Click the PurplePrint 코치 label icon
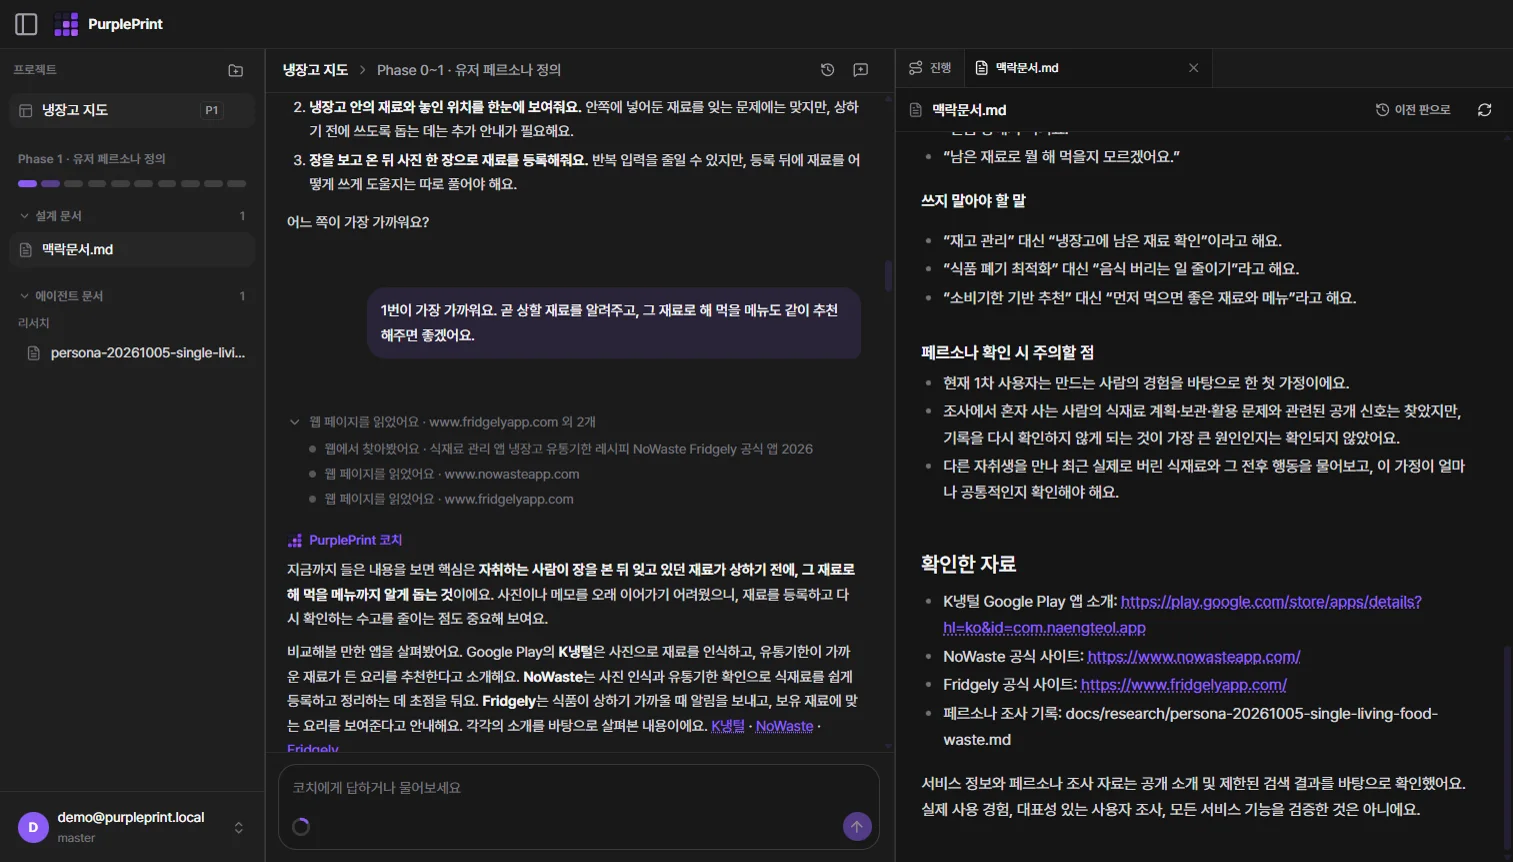This screenshot has width=1513, height=862. [295, 540]
